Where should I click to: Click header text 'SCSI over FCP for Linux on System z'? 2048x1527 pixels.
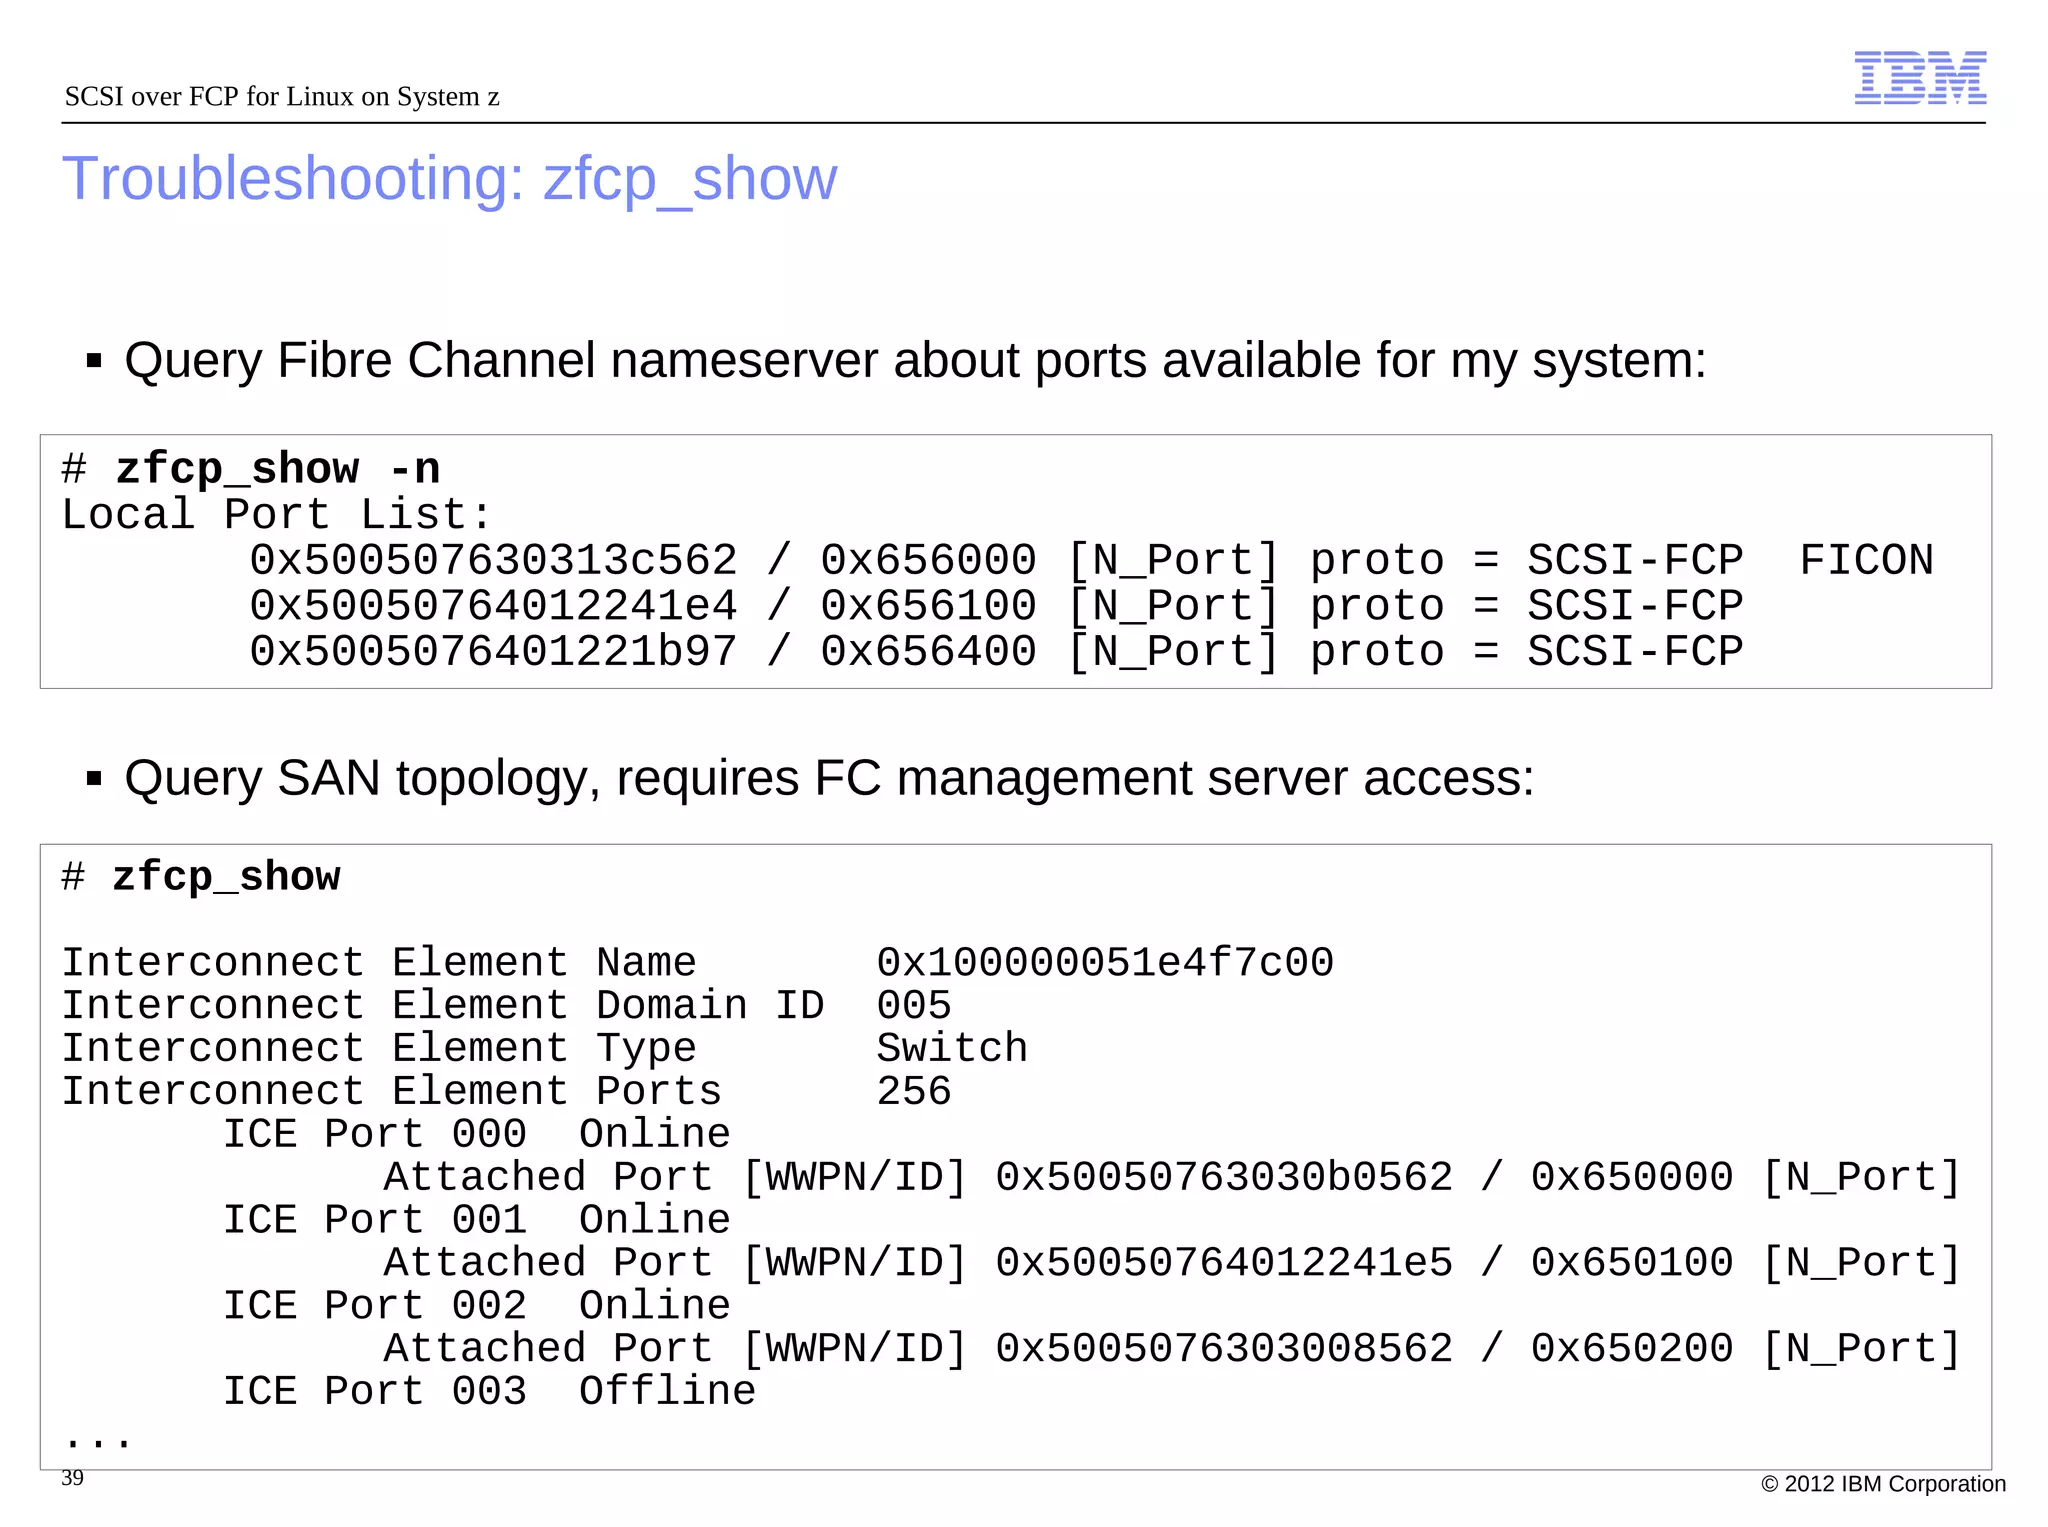pos(282,97)
